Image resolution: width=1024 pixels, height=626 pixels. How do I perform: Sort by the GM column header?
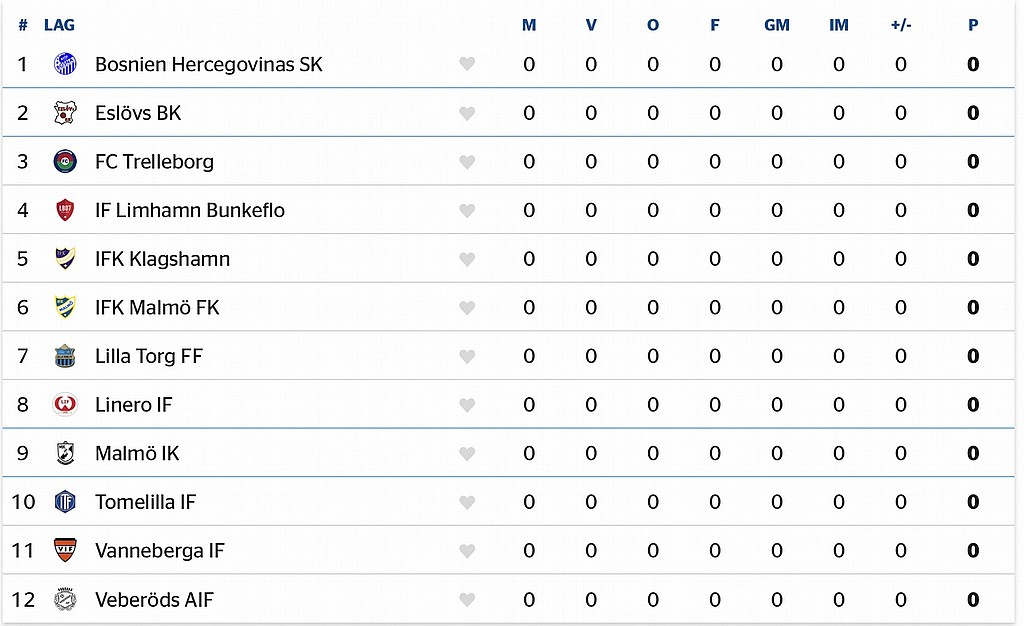coord(776,25)
